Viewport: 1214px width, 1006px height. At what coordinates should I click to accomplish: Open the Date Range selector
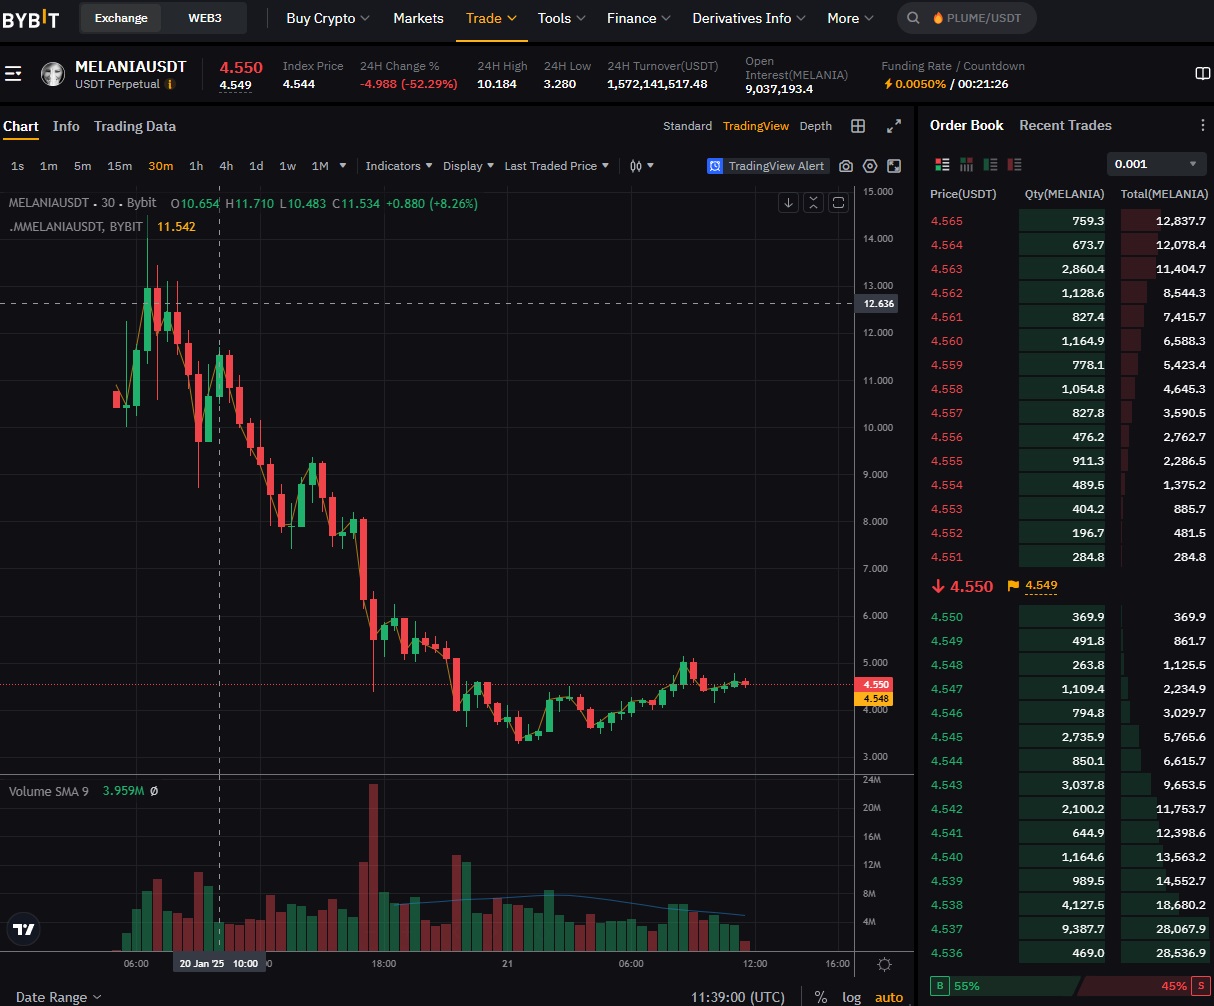[x=59, y=997]
